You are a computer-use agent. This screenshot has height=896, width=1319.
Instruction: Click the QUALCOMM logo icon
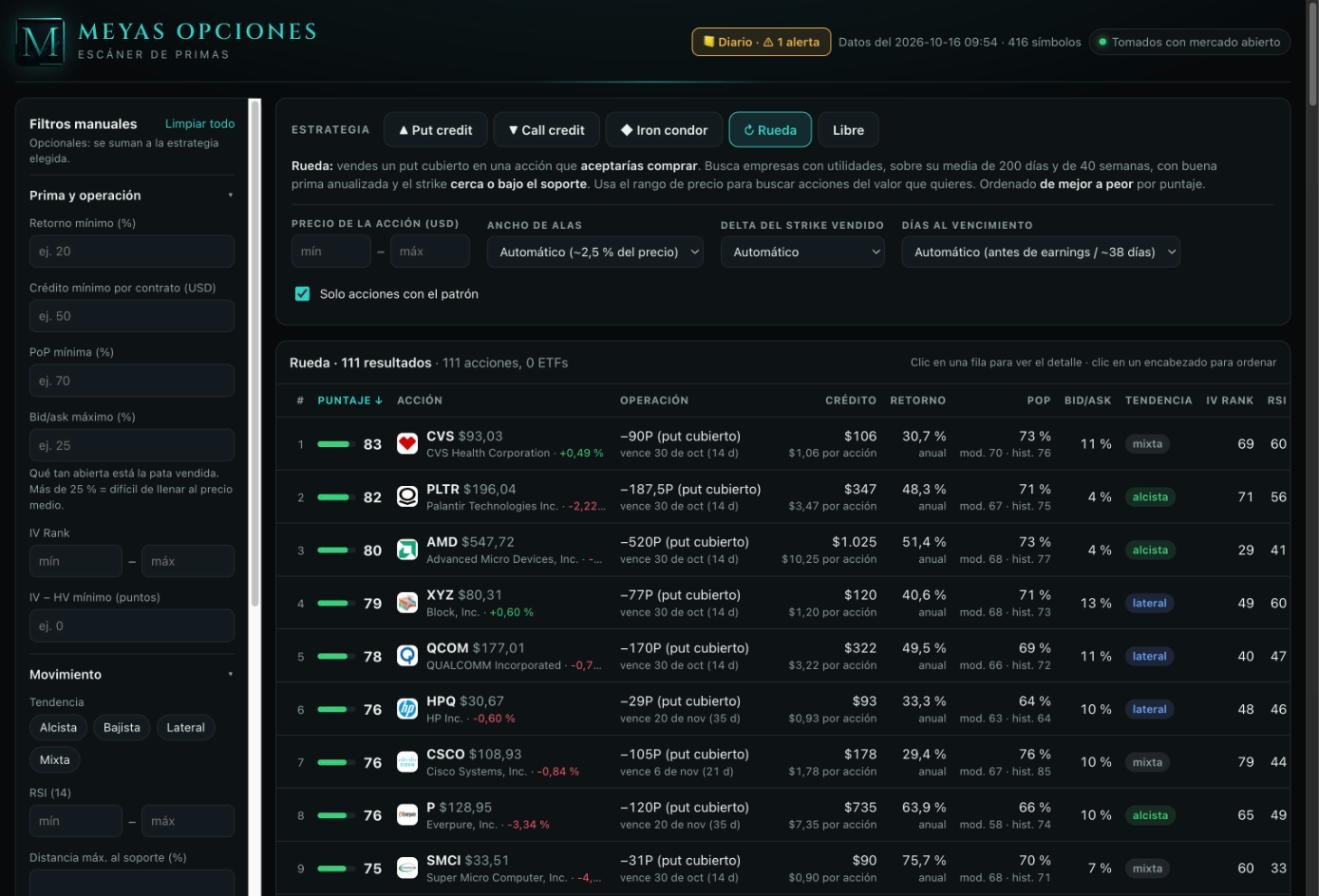407,656
